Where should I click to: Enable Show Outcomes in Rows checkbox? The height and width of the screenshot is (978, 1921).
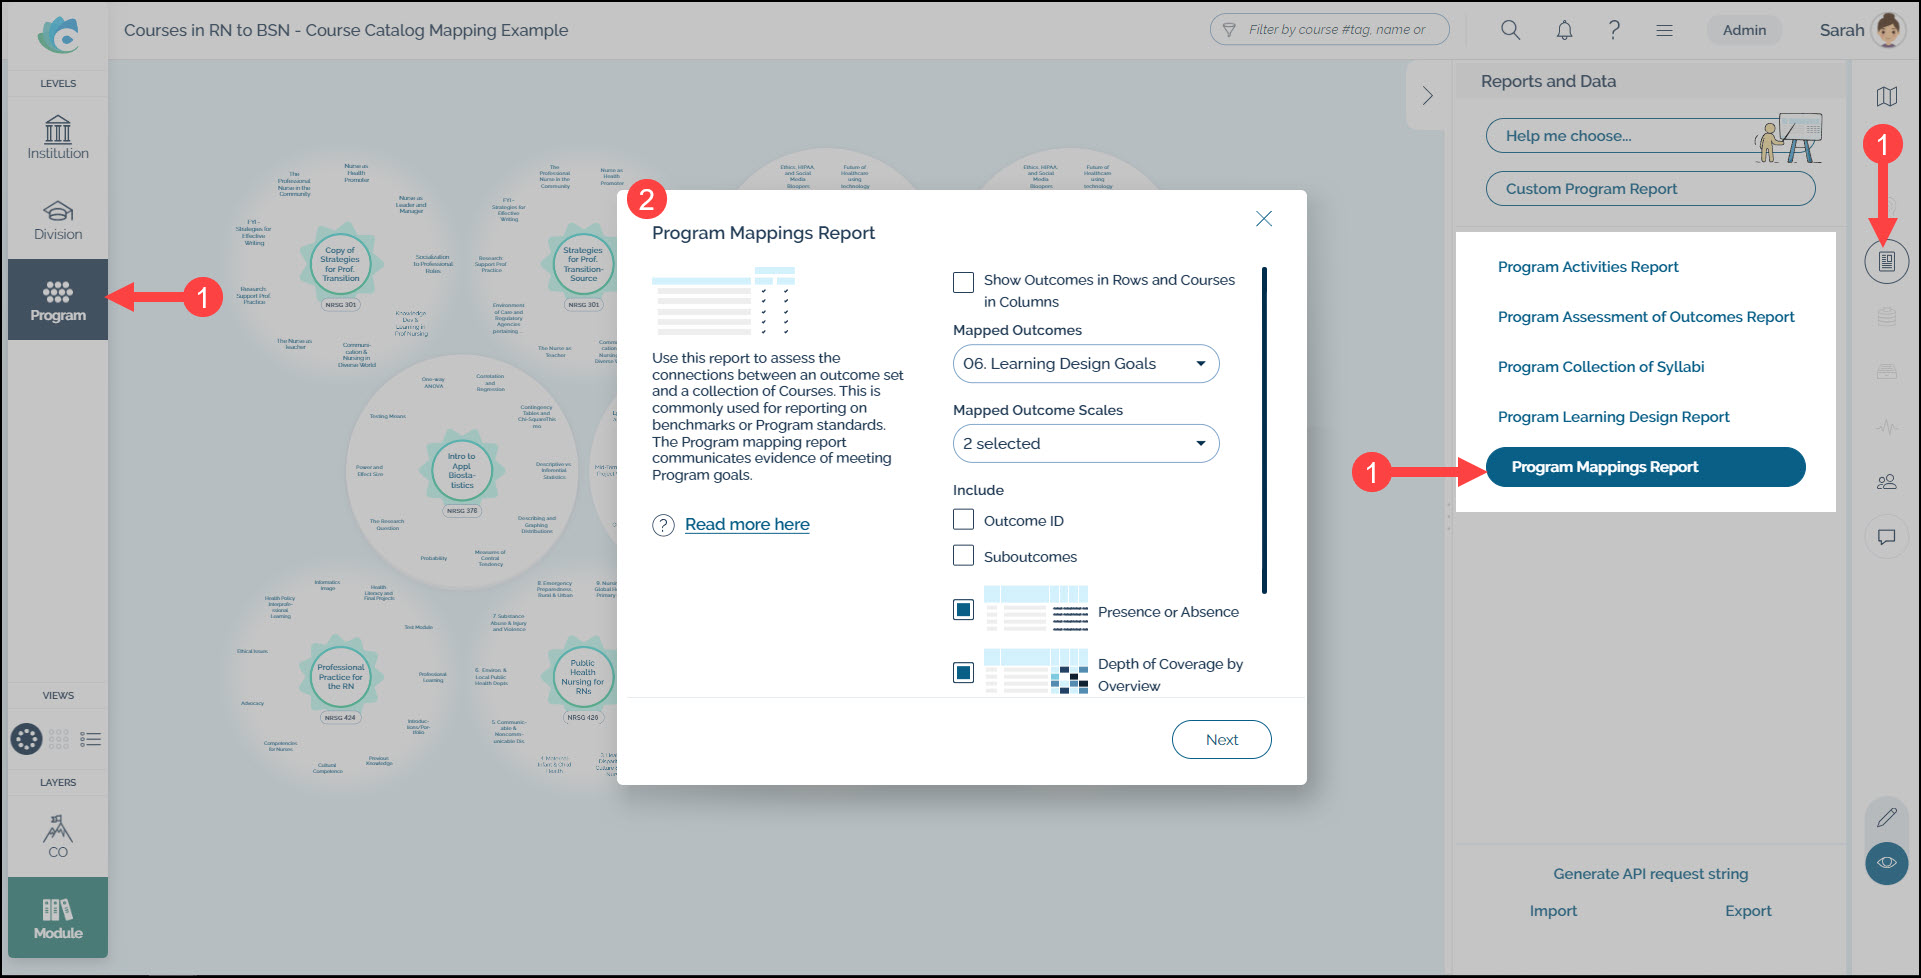tap(963, 282)
